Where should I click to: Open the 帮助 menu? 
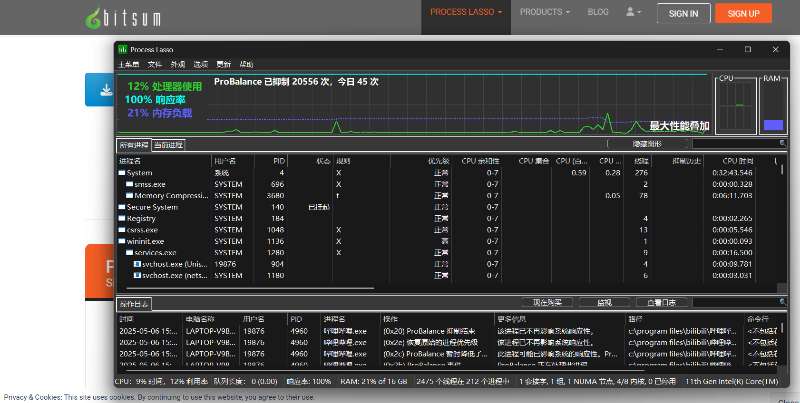246,64
